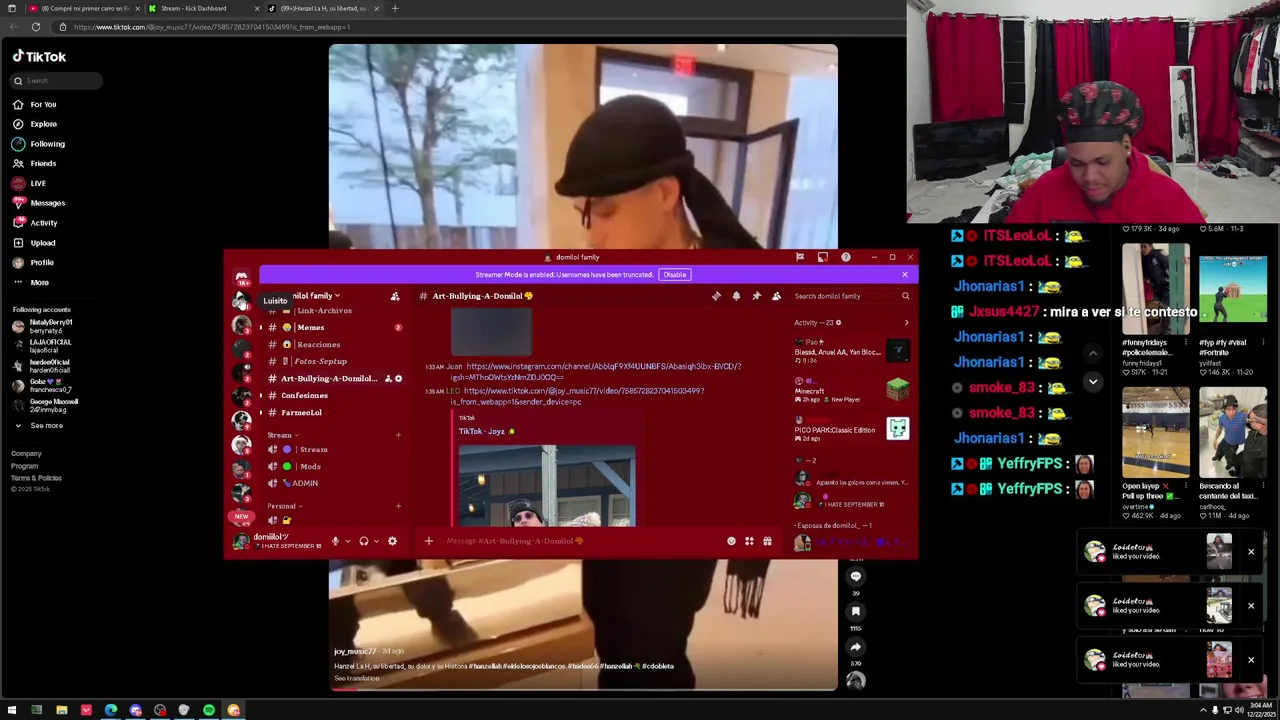
Task: Mute microphone in Discord user panel
Action: pos(335,541)
